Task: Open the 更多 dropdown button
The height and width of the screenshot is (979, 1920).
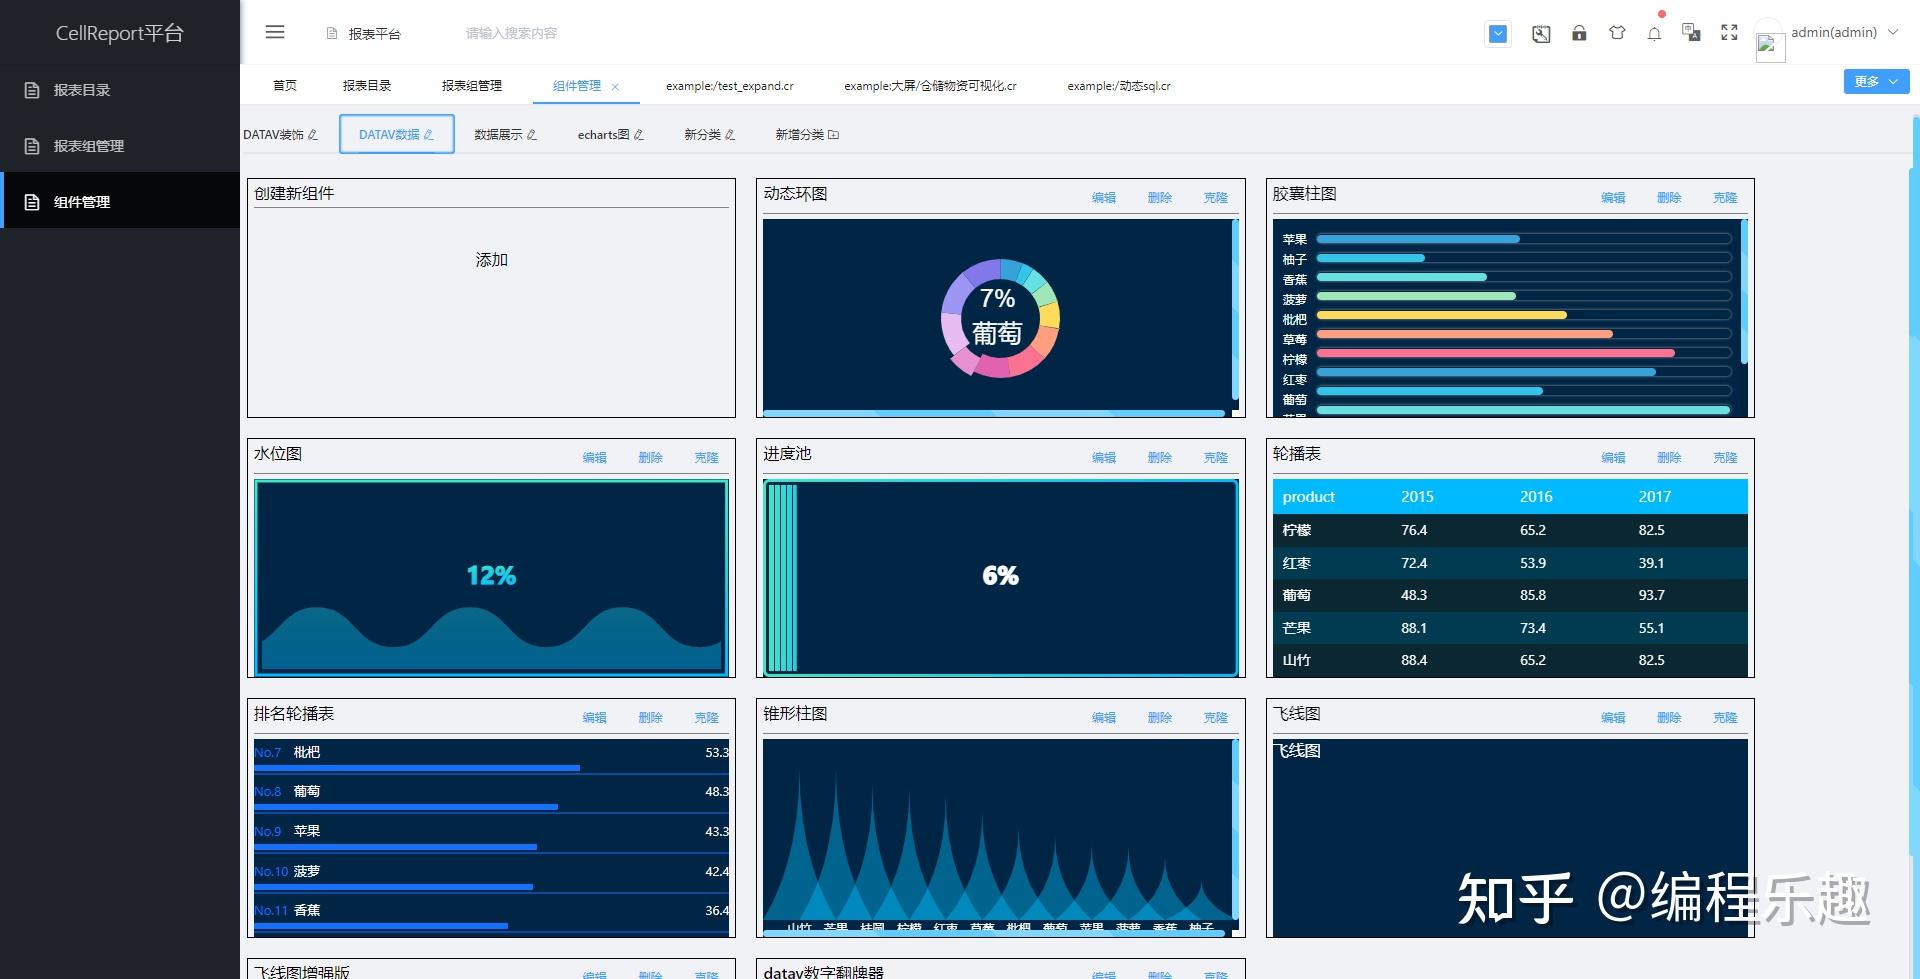Action: pos(1876,81)
